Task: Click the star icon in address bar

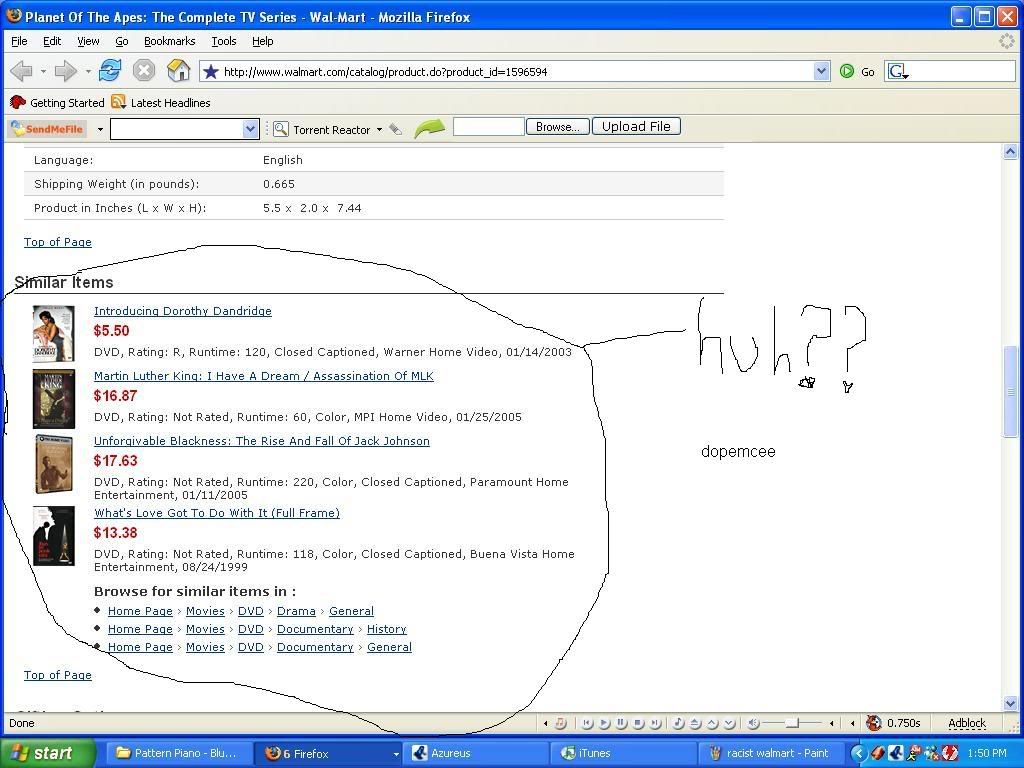Action: [210, 71]
